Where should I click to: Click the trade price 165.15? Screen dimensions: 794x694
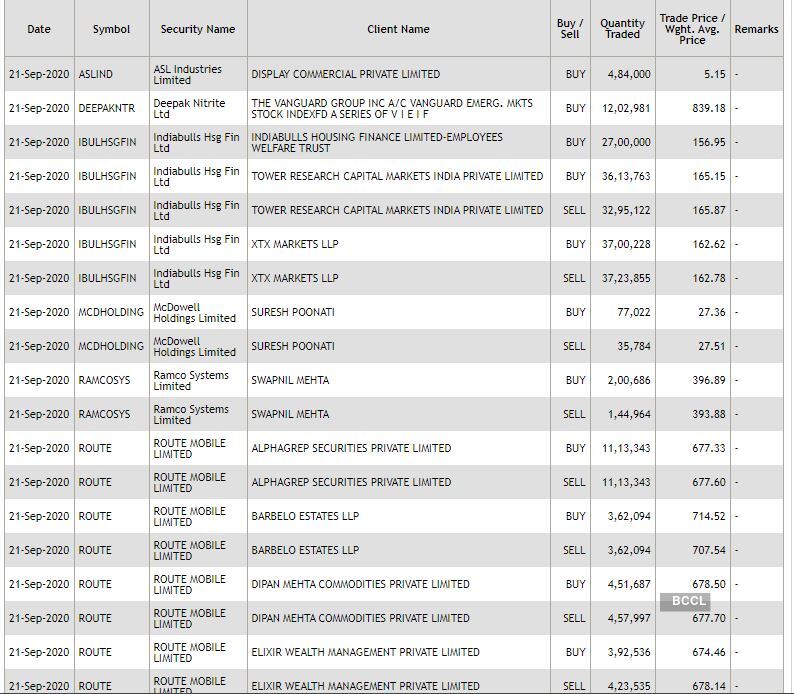[x=709, y=176]
